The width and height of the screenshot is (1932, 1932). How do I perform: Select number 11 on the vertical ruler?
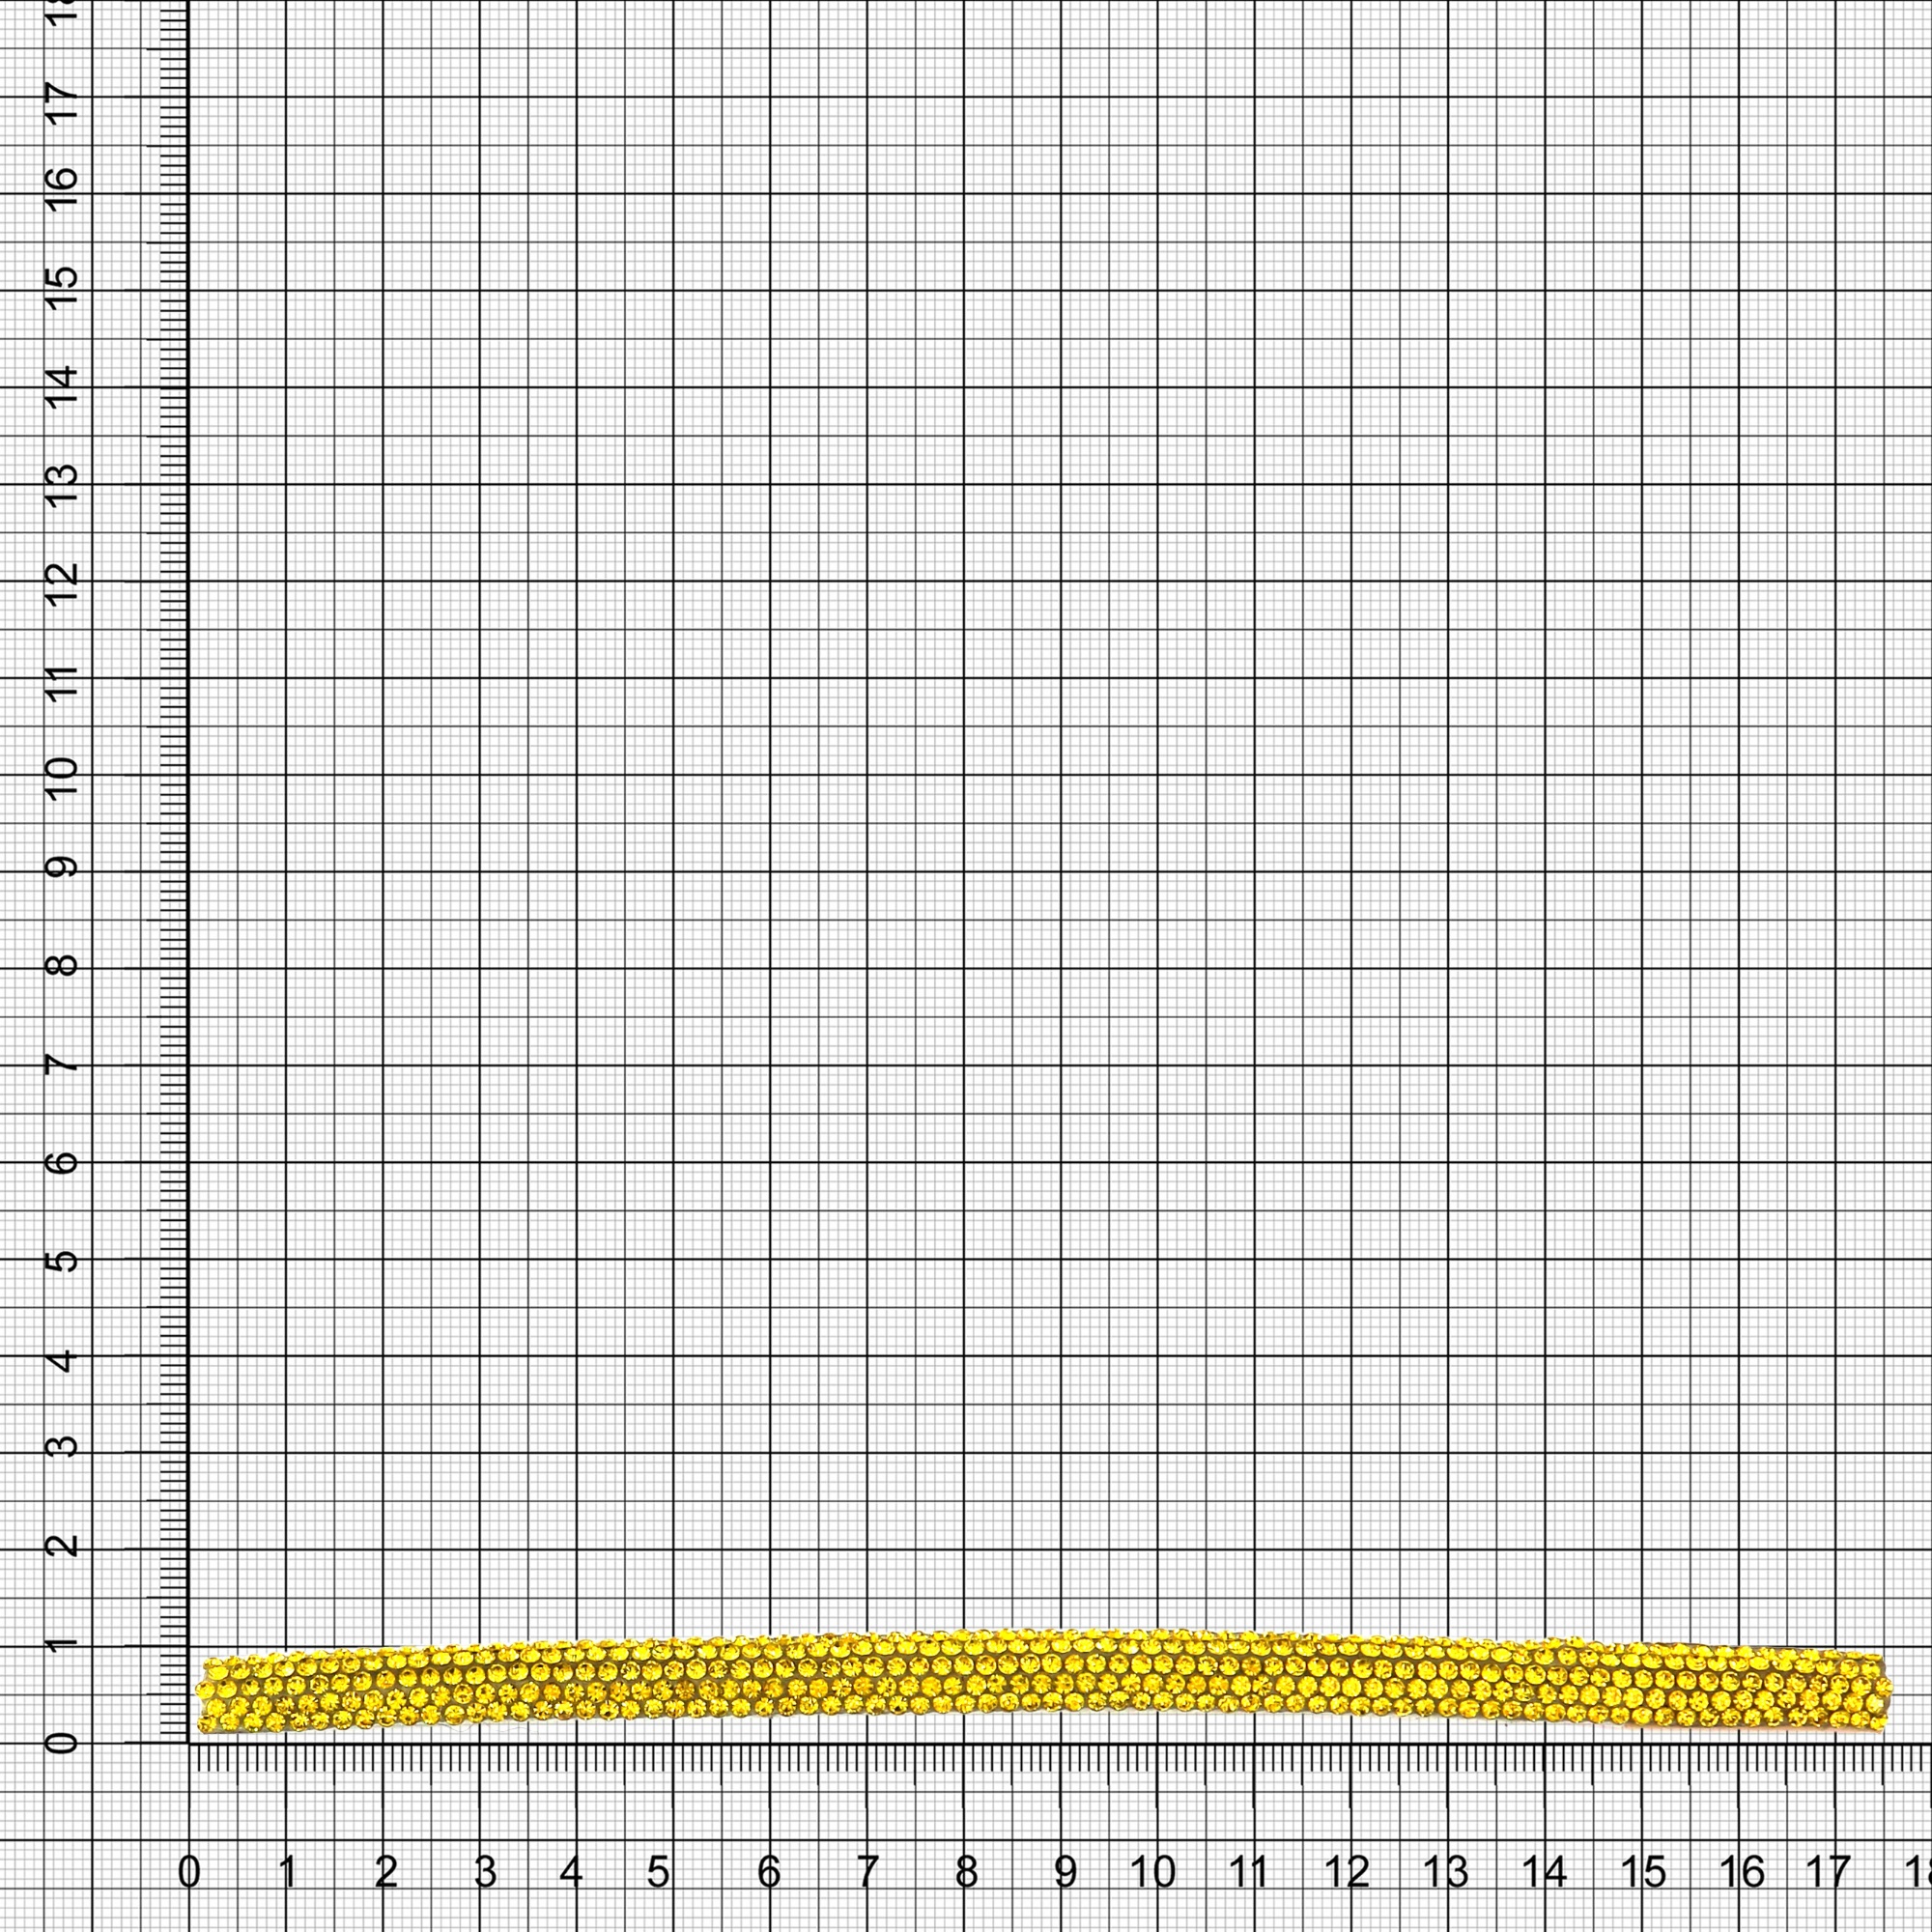tap(62, 684)
